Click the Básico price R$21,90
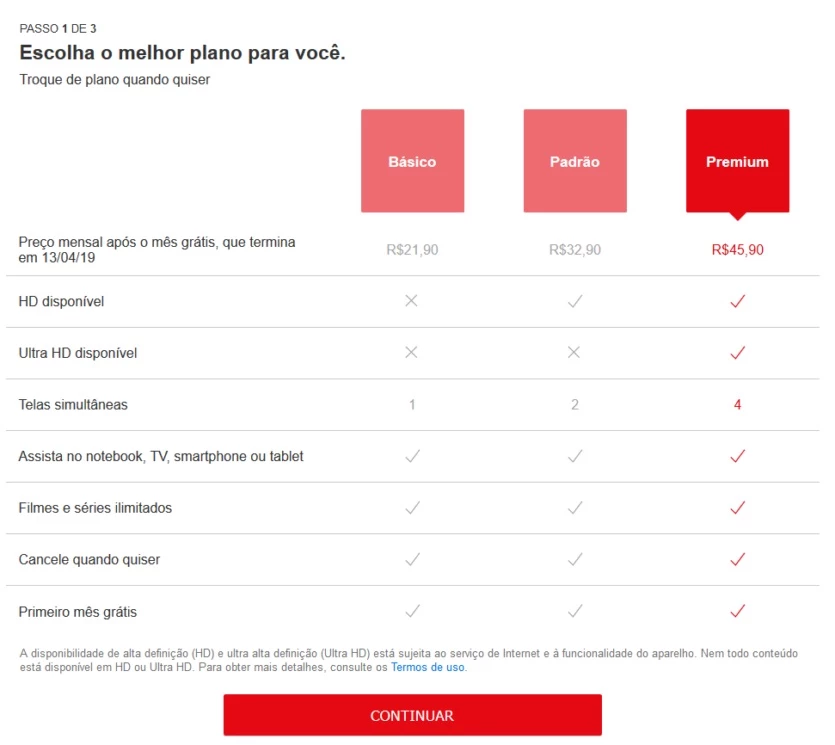835x745 pixels. 412,250
